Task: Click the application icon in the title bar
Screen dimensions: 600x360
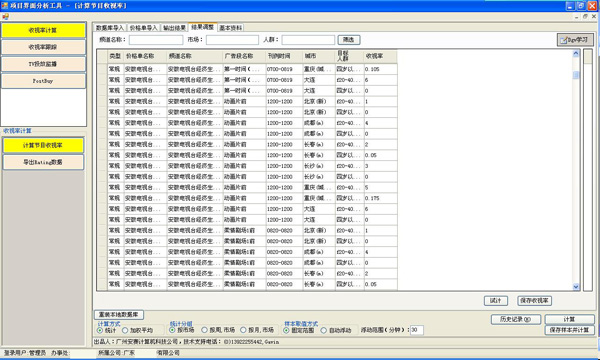Action: pos(5,5)
